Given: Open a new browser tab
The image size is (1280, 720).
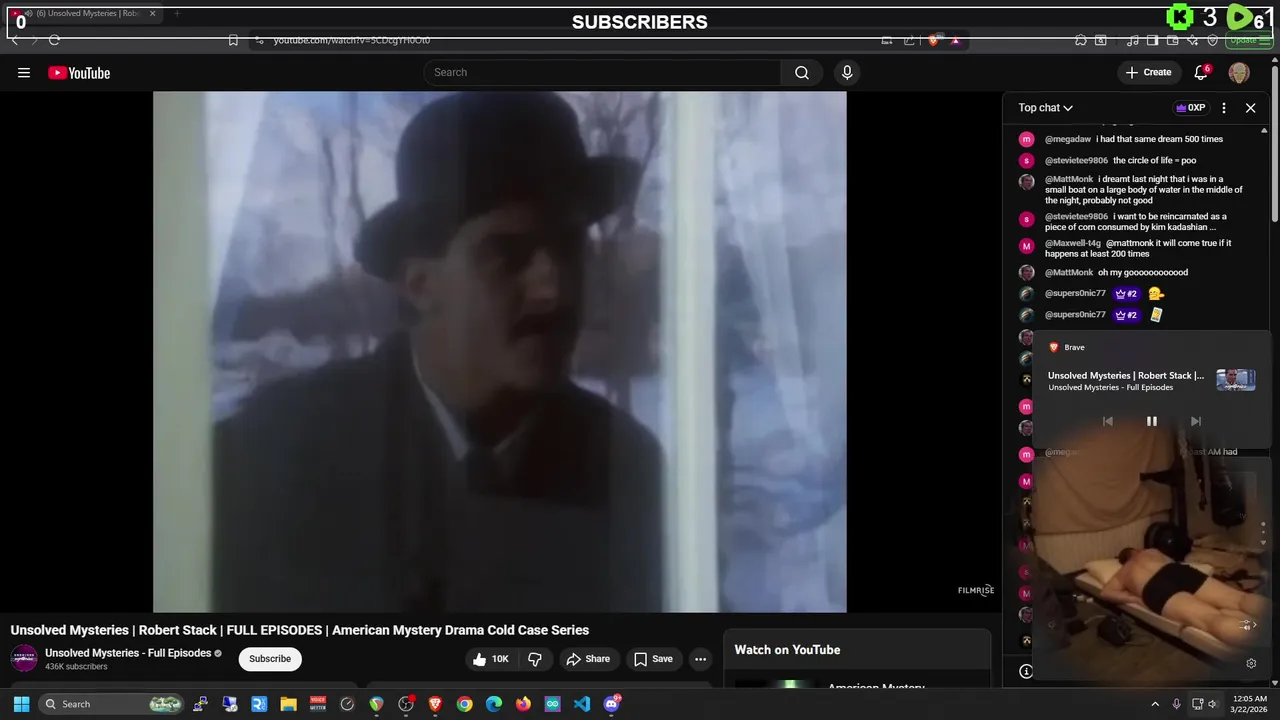Looking at the screenshot, I should [177, 14].
